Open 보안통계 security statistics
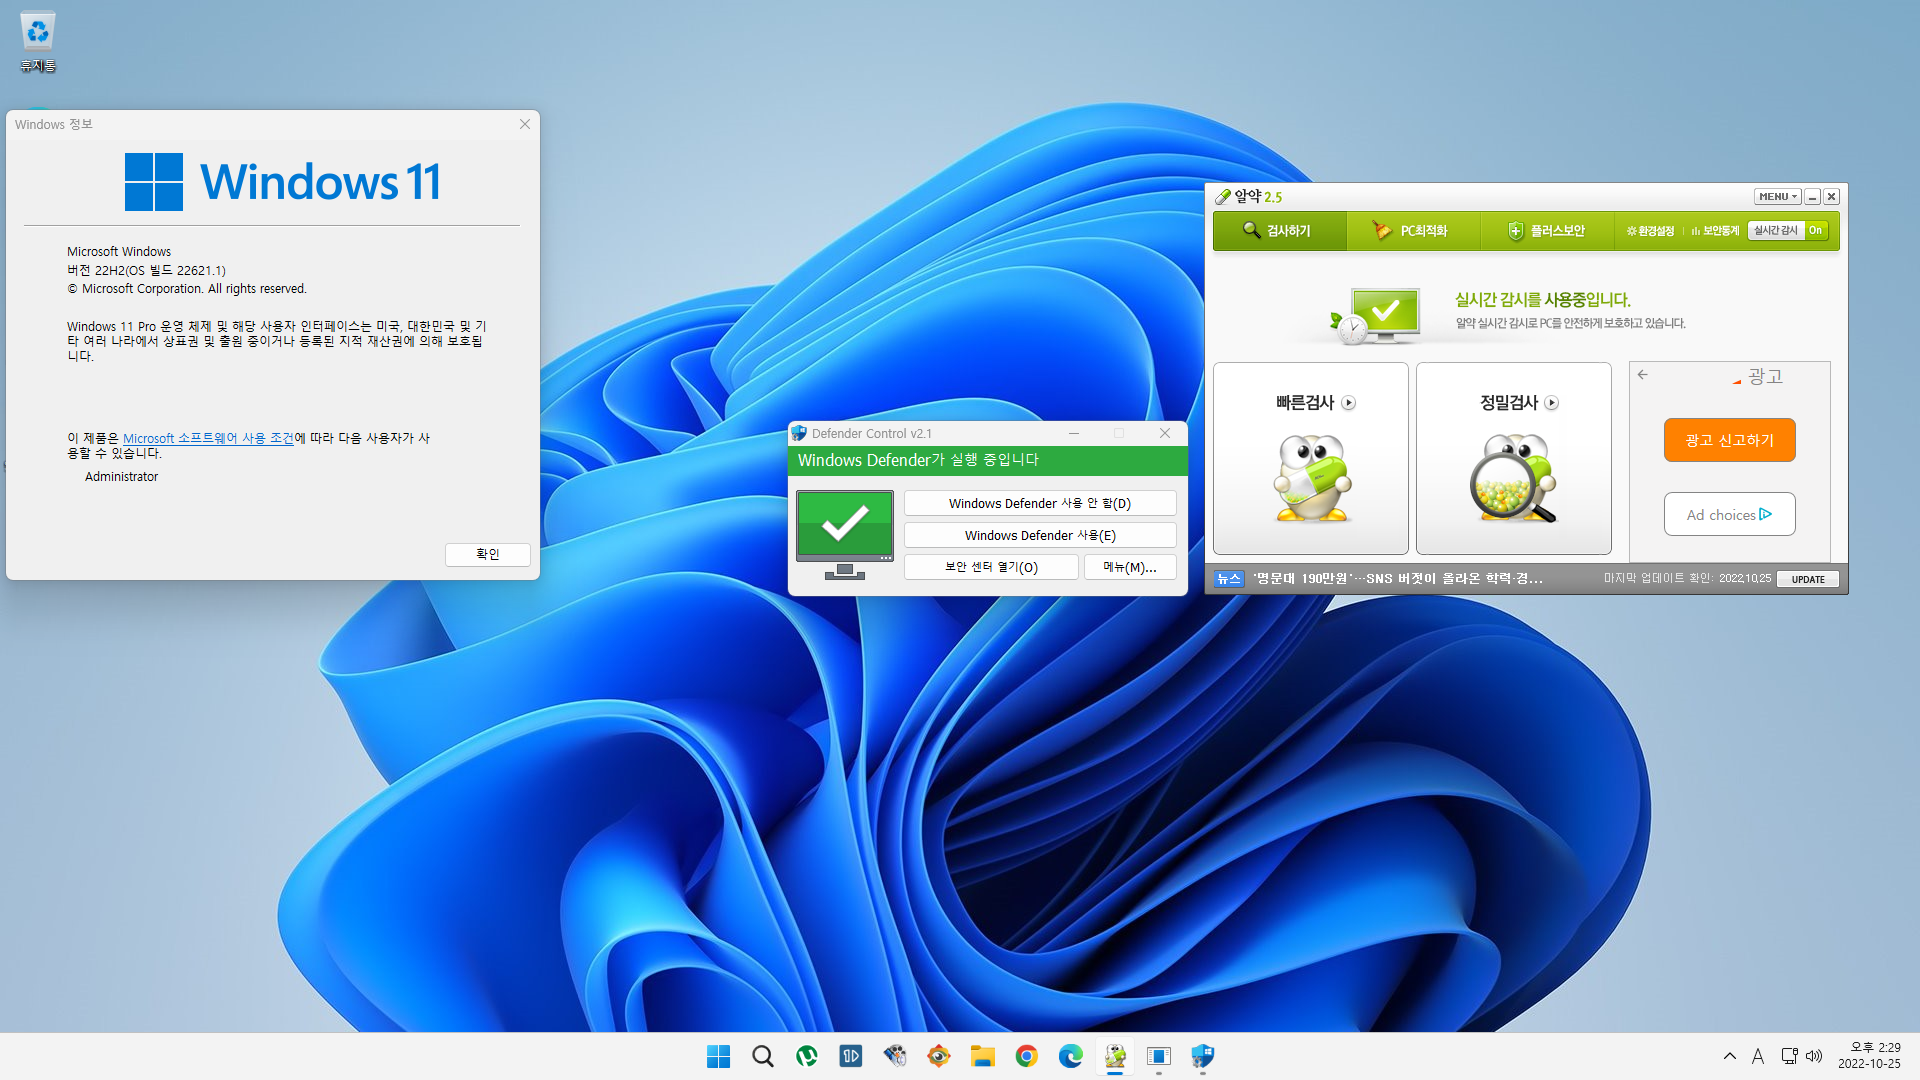This screenshot has width=1920, height=1080. coord(1716,231)
